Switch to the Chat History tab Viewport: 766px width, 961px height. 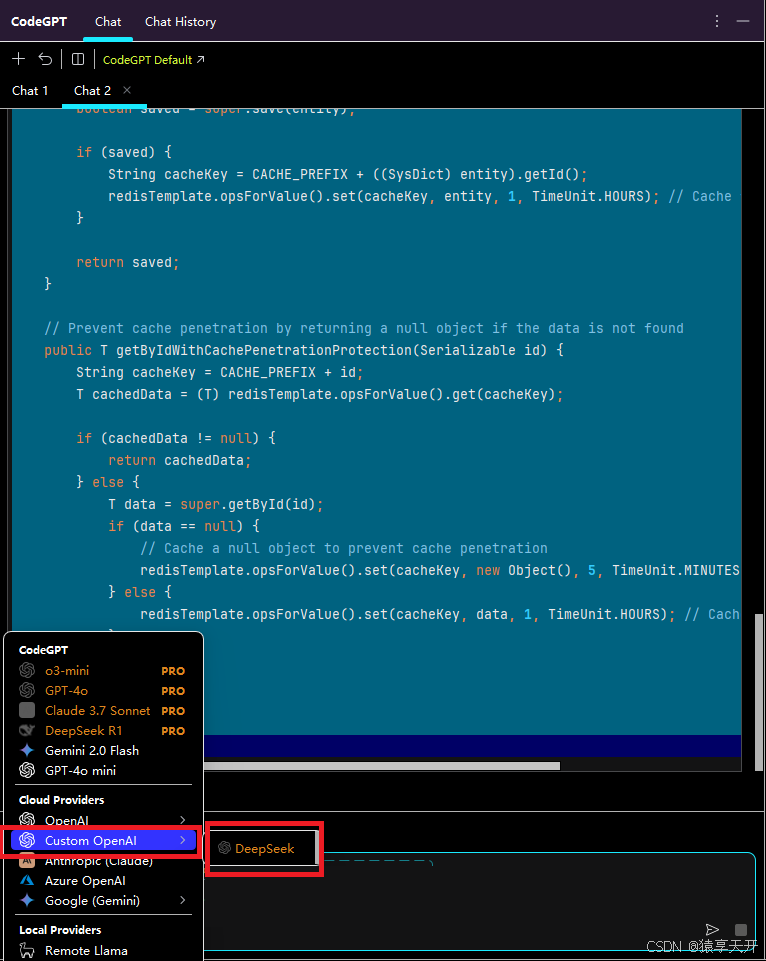(x=180, y=21)
